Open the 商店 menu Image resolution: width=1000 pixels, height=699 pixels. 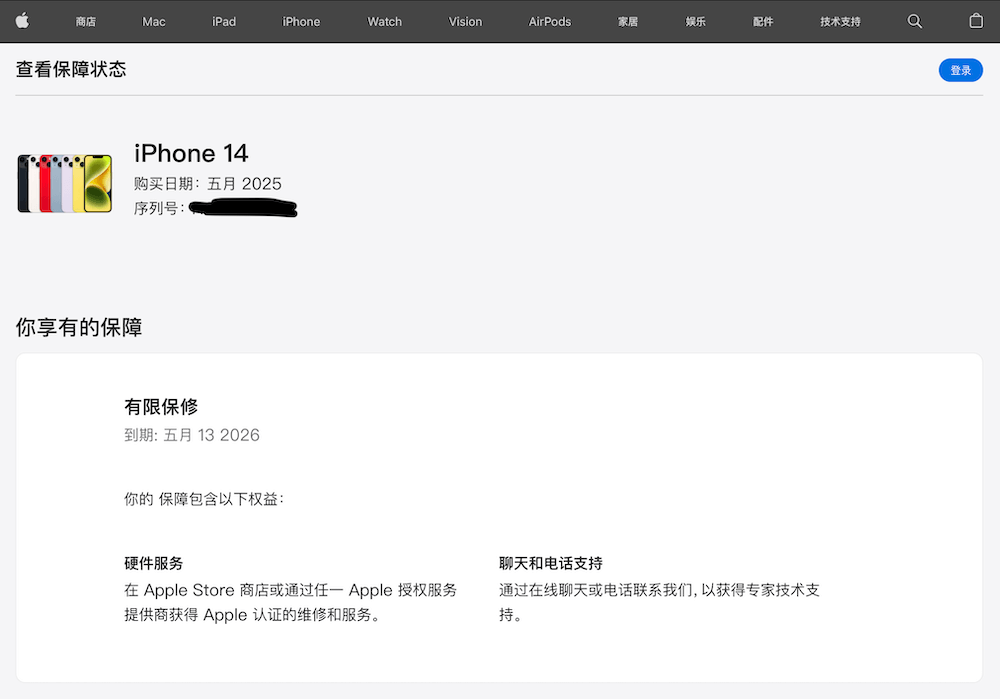pyautogui.click(x=85, y=22)
